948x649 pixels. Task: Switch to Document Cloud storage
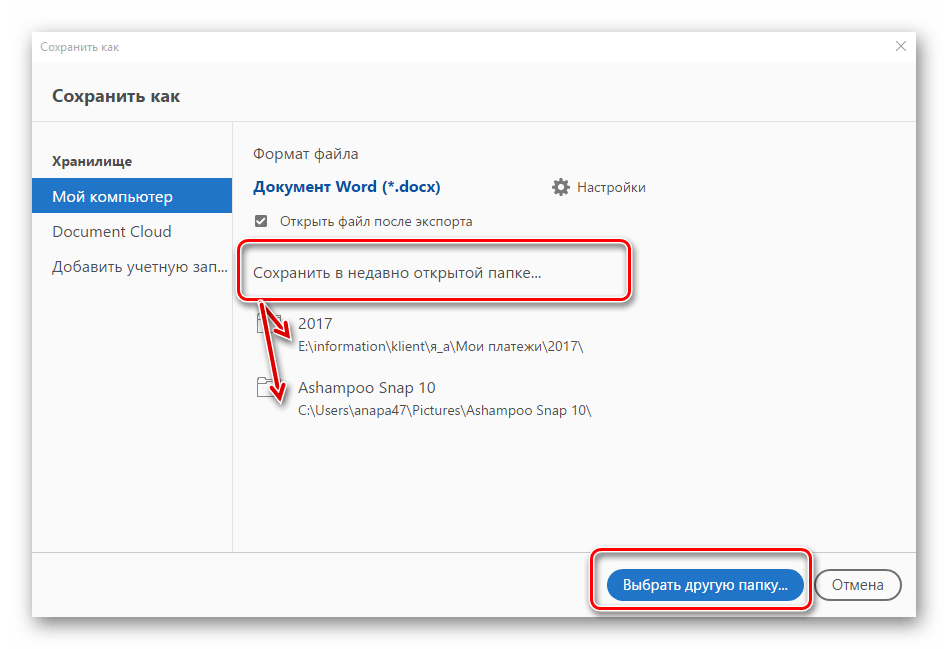(112, 232)
